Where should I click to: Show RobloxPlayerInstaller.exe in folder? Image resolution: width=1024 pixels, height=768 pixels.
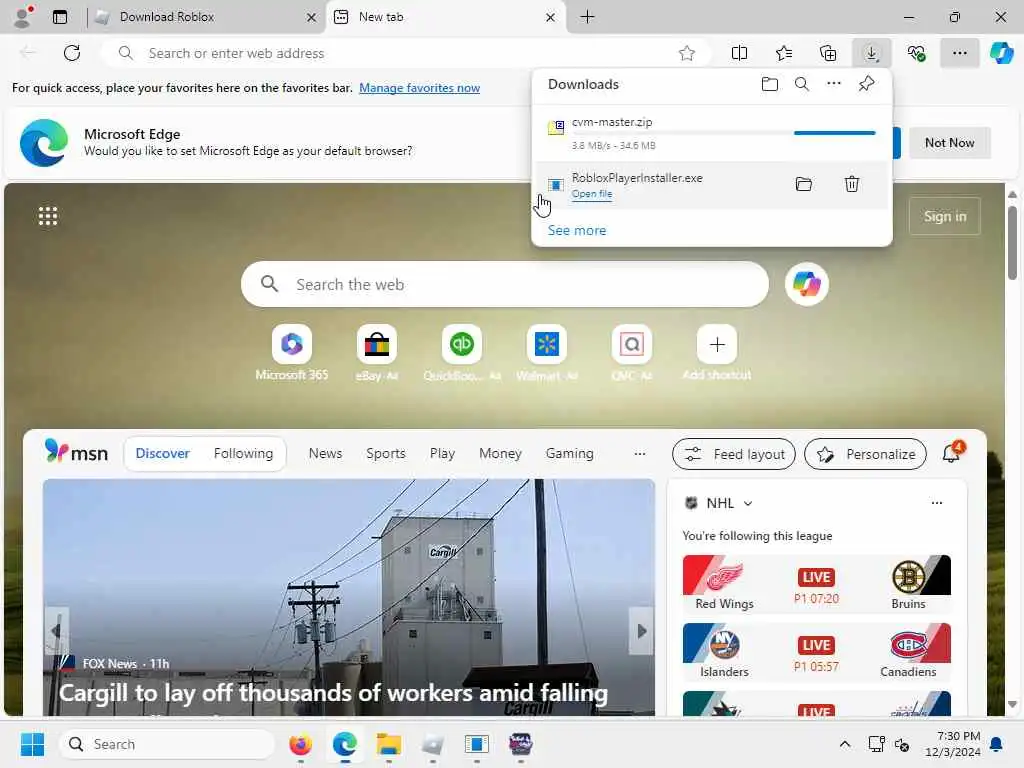pos(803,184)
